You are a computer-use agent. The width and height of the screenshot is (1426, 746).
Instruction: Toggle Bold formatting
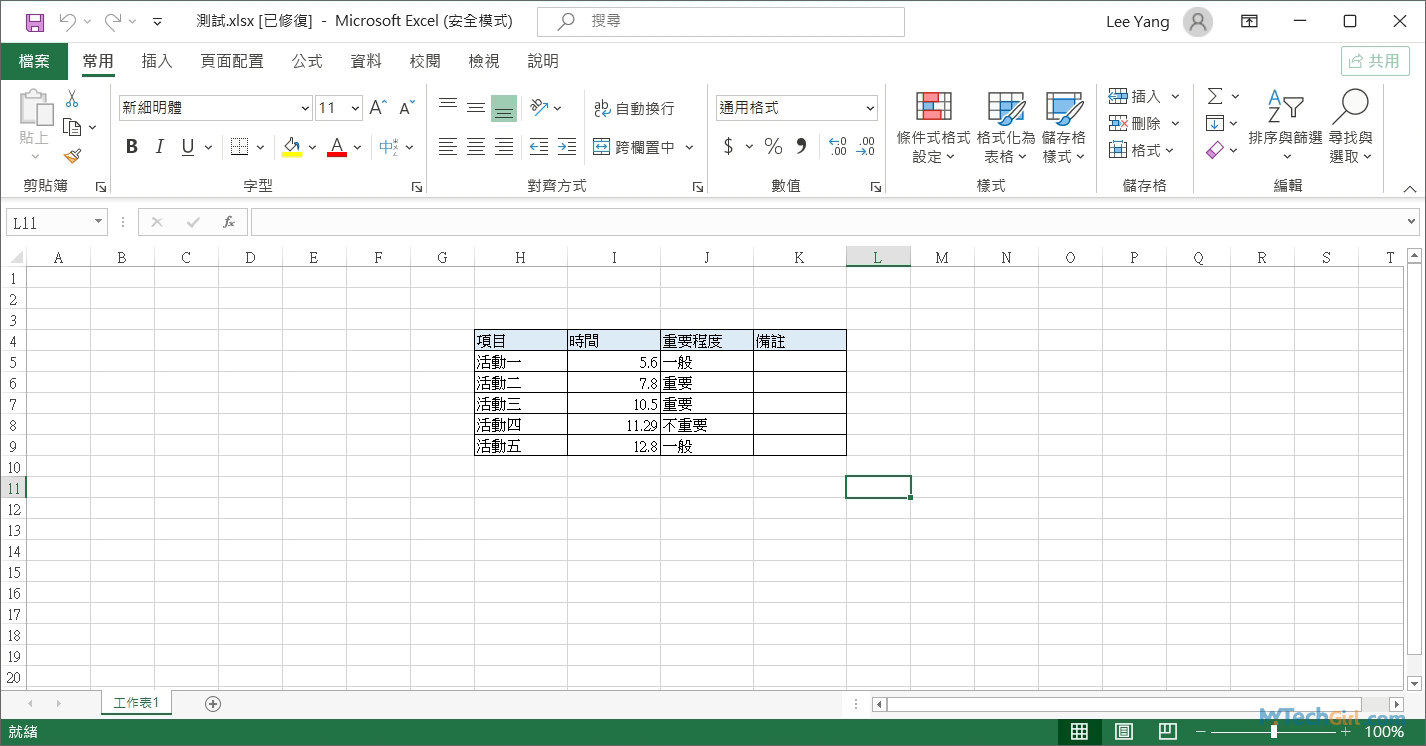pyautogui.click(x=131, y=147)
